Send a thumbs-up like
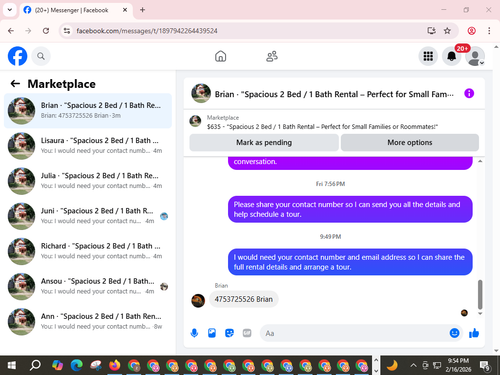The width and height of the screenshot is (500, 375). [474, 333]
